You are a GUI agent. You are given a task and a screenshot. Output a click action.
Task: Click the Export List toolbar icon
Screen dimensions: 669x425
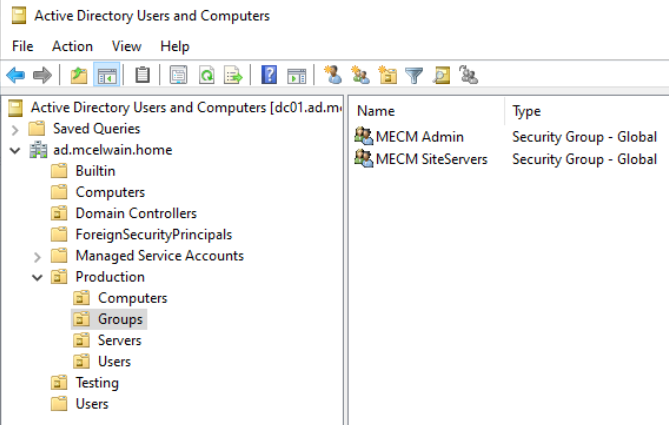[x=233, y=75]
